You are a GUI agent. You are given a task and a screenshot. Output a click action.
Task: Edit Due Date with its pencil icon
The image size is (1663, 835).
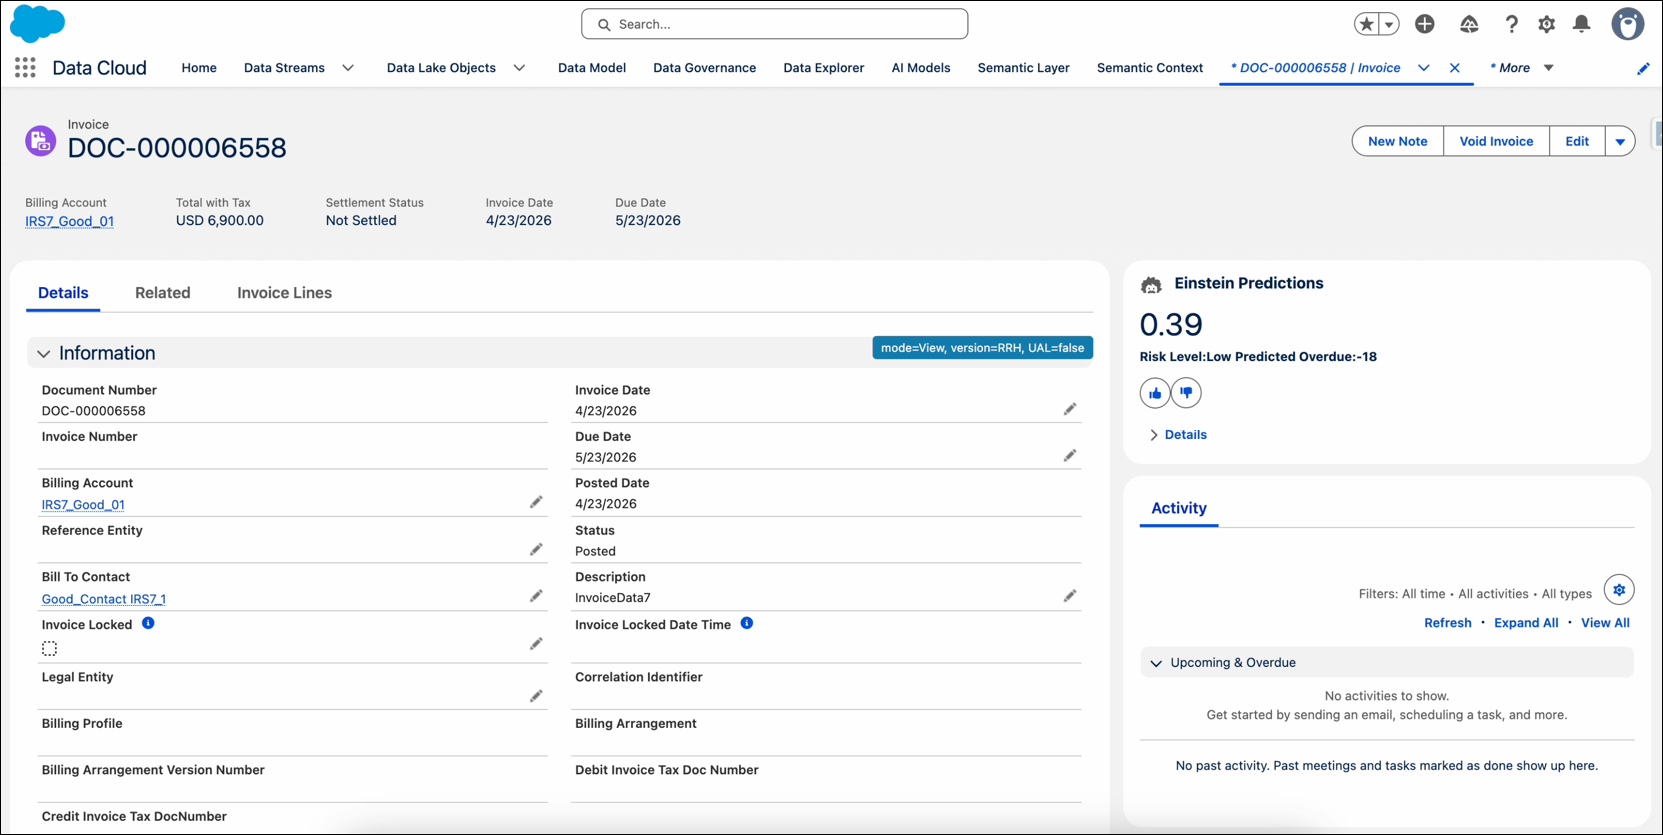click(x=1070, y=455)
